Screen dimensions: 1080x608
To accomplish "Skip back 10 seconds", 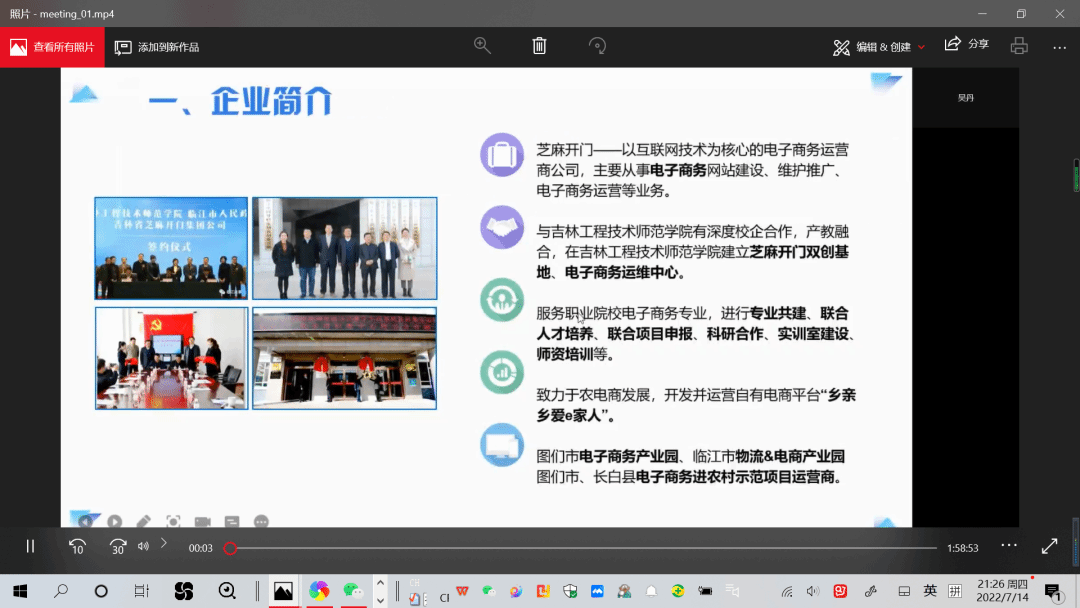I will click(77, 546).
